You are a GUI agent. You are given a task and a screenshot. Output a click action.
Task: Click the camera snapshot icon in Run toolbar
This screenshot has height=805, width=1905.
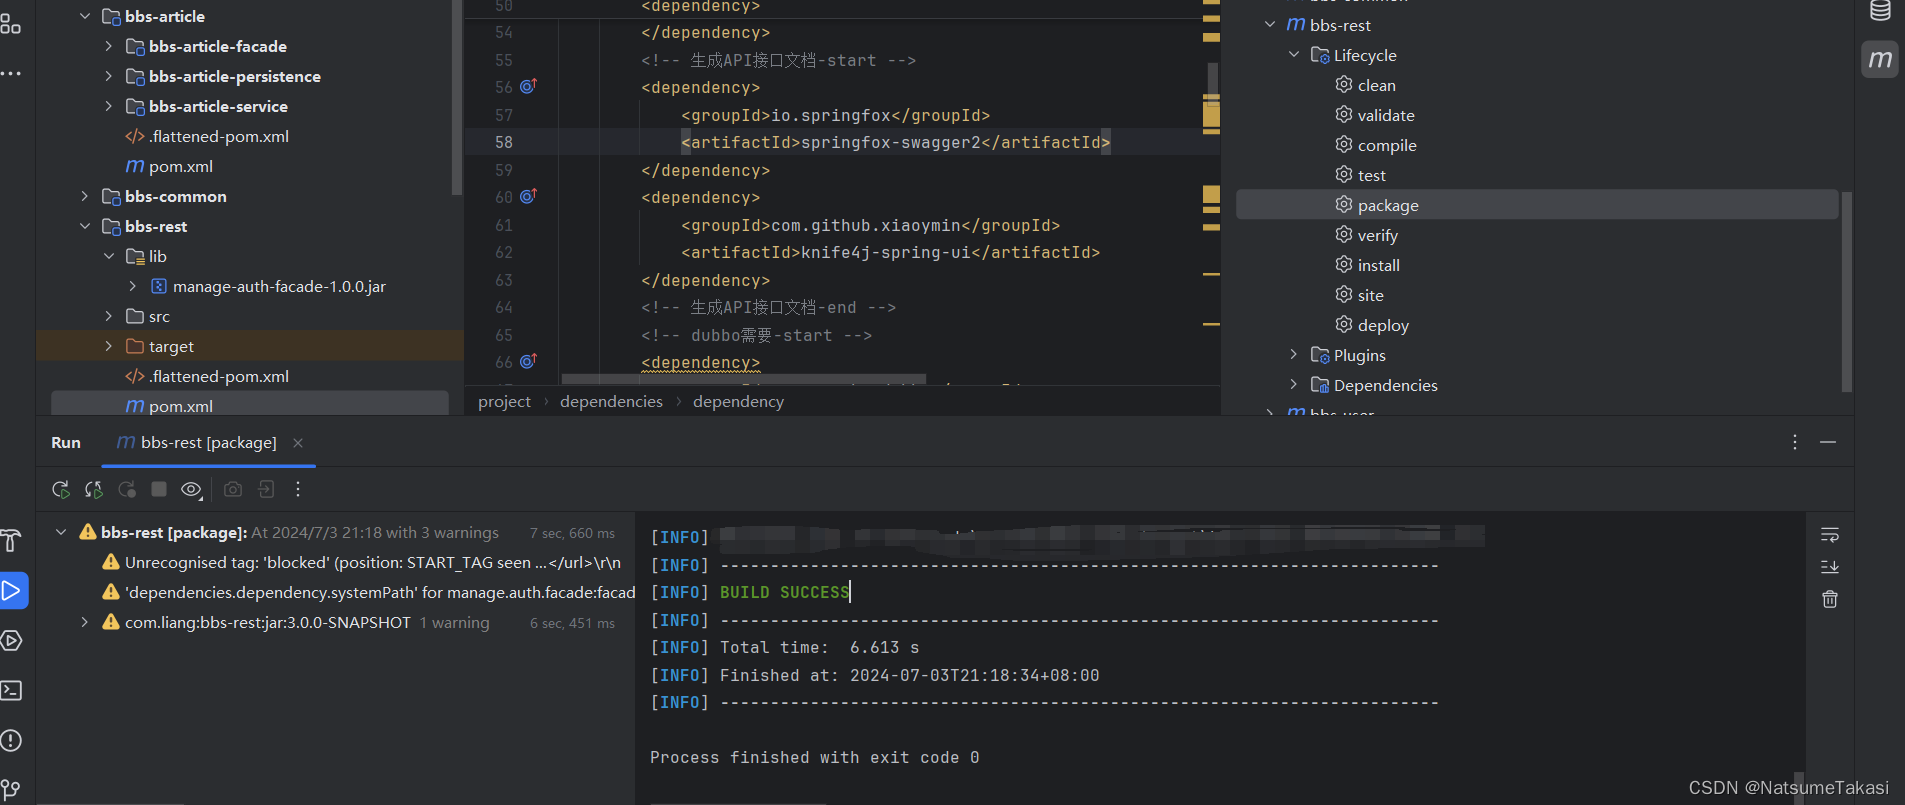[x=233, y=489]
